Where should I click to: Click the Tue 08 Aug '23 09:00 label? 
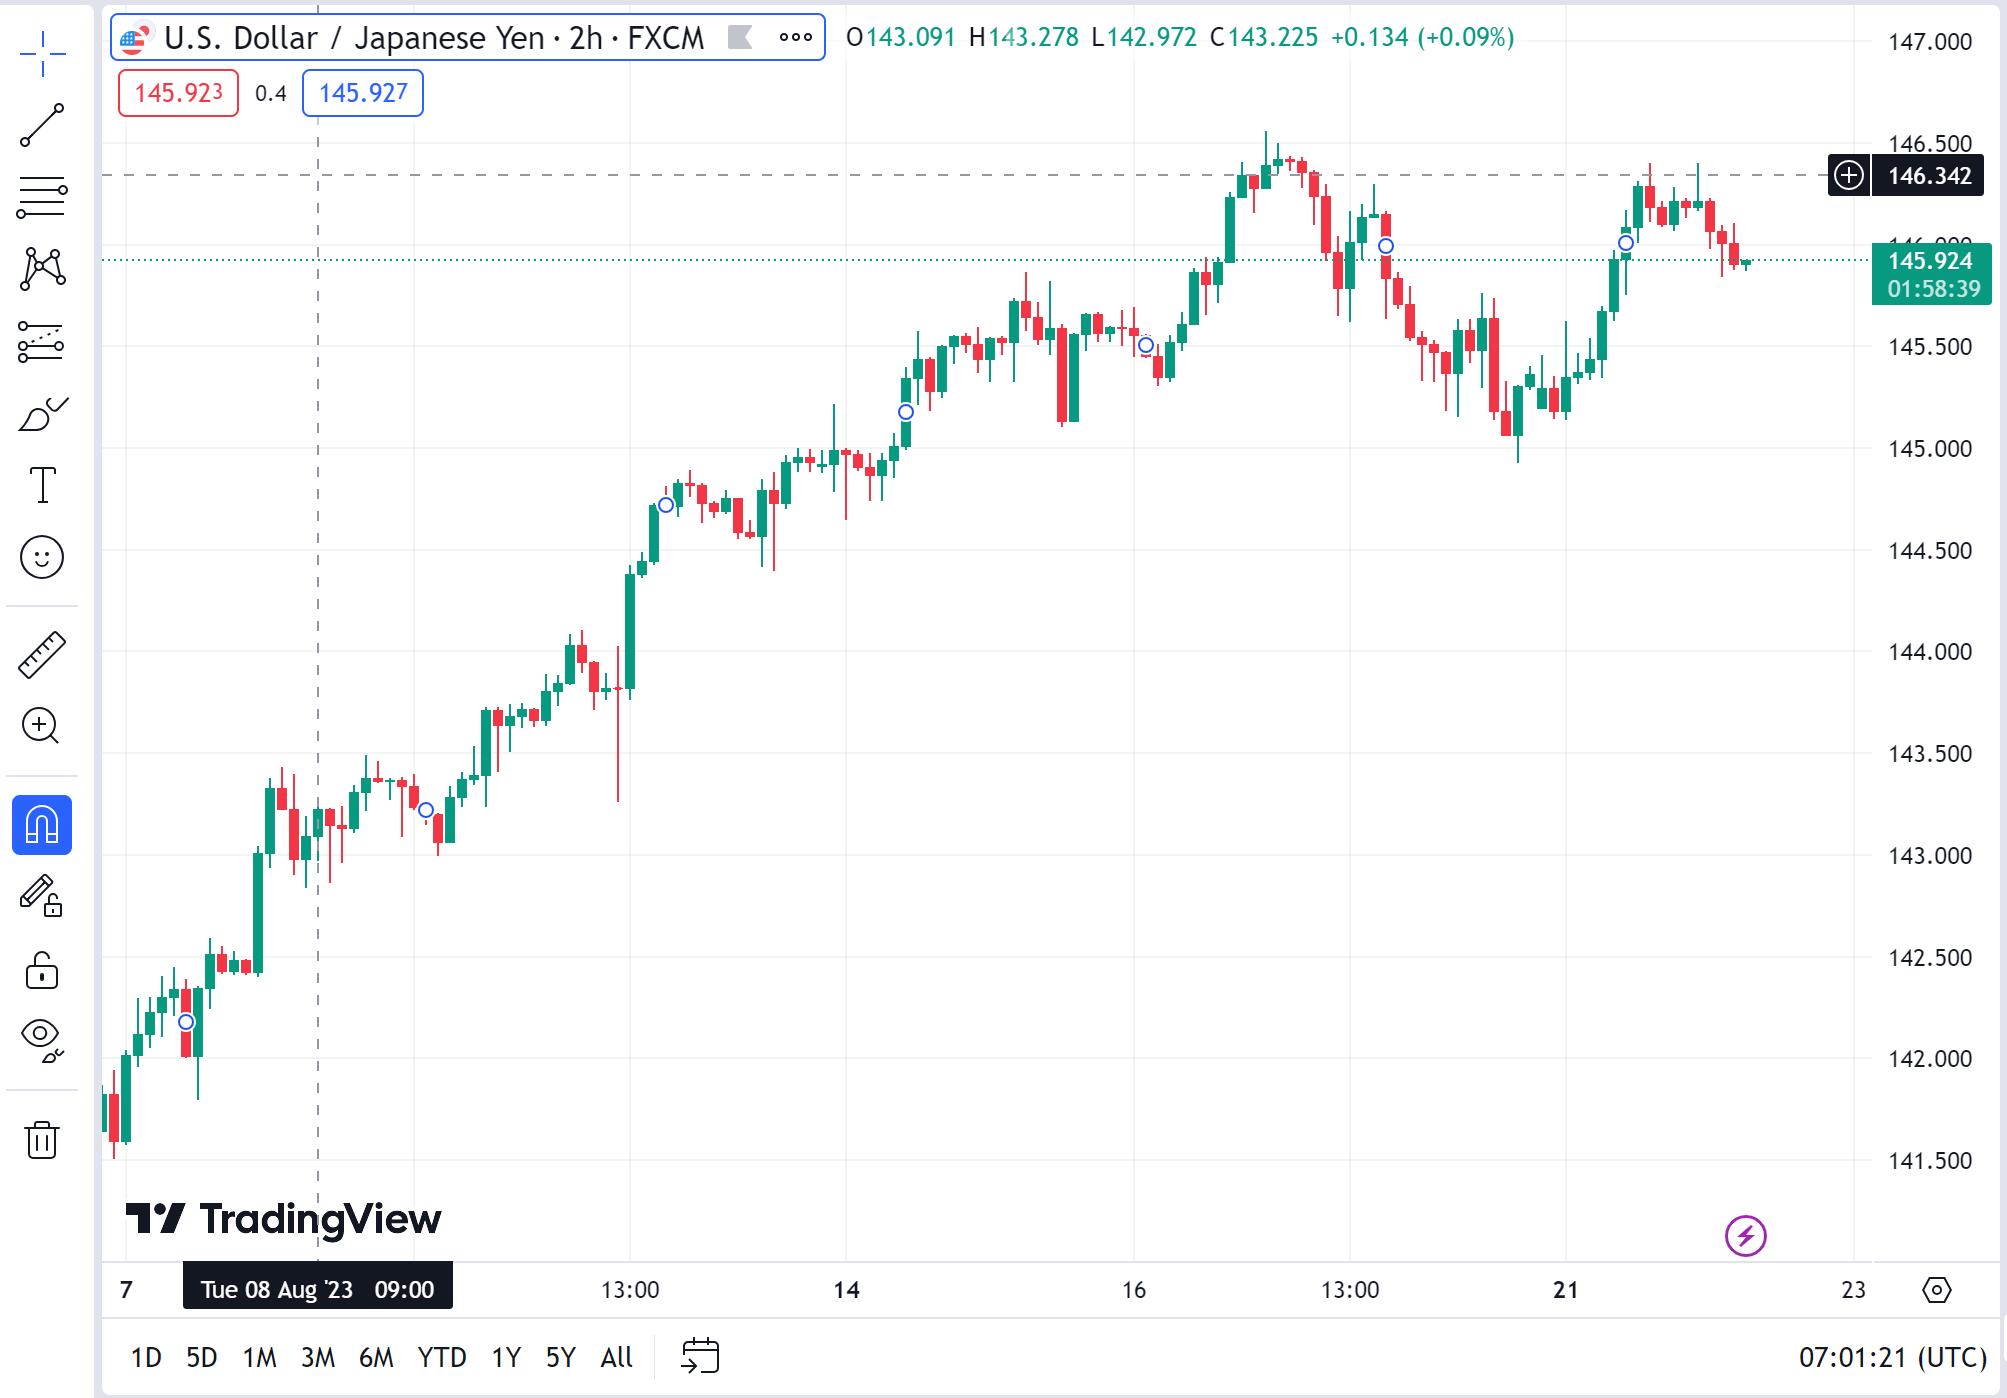tap(318, 1289)
